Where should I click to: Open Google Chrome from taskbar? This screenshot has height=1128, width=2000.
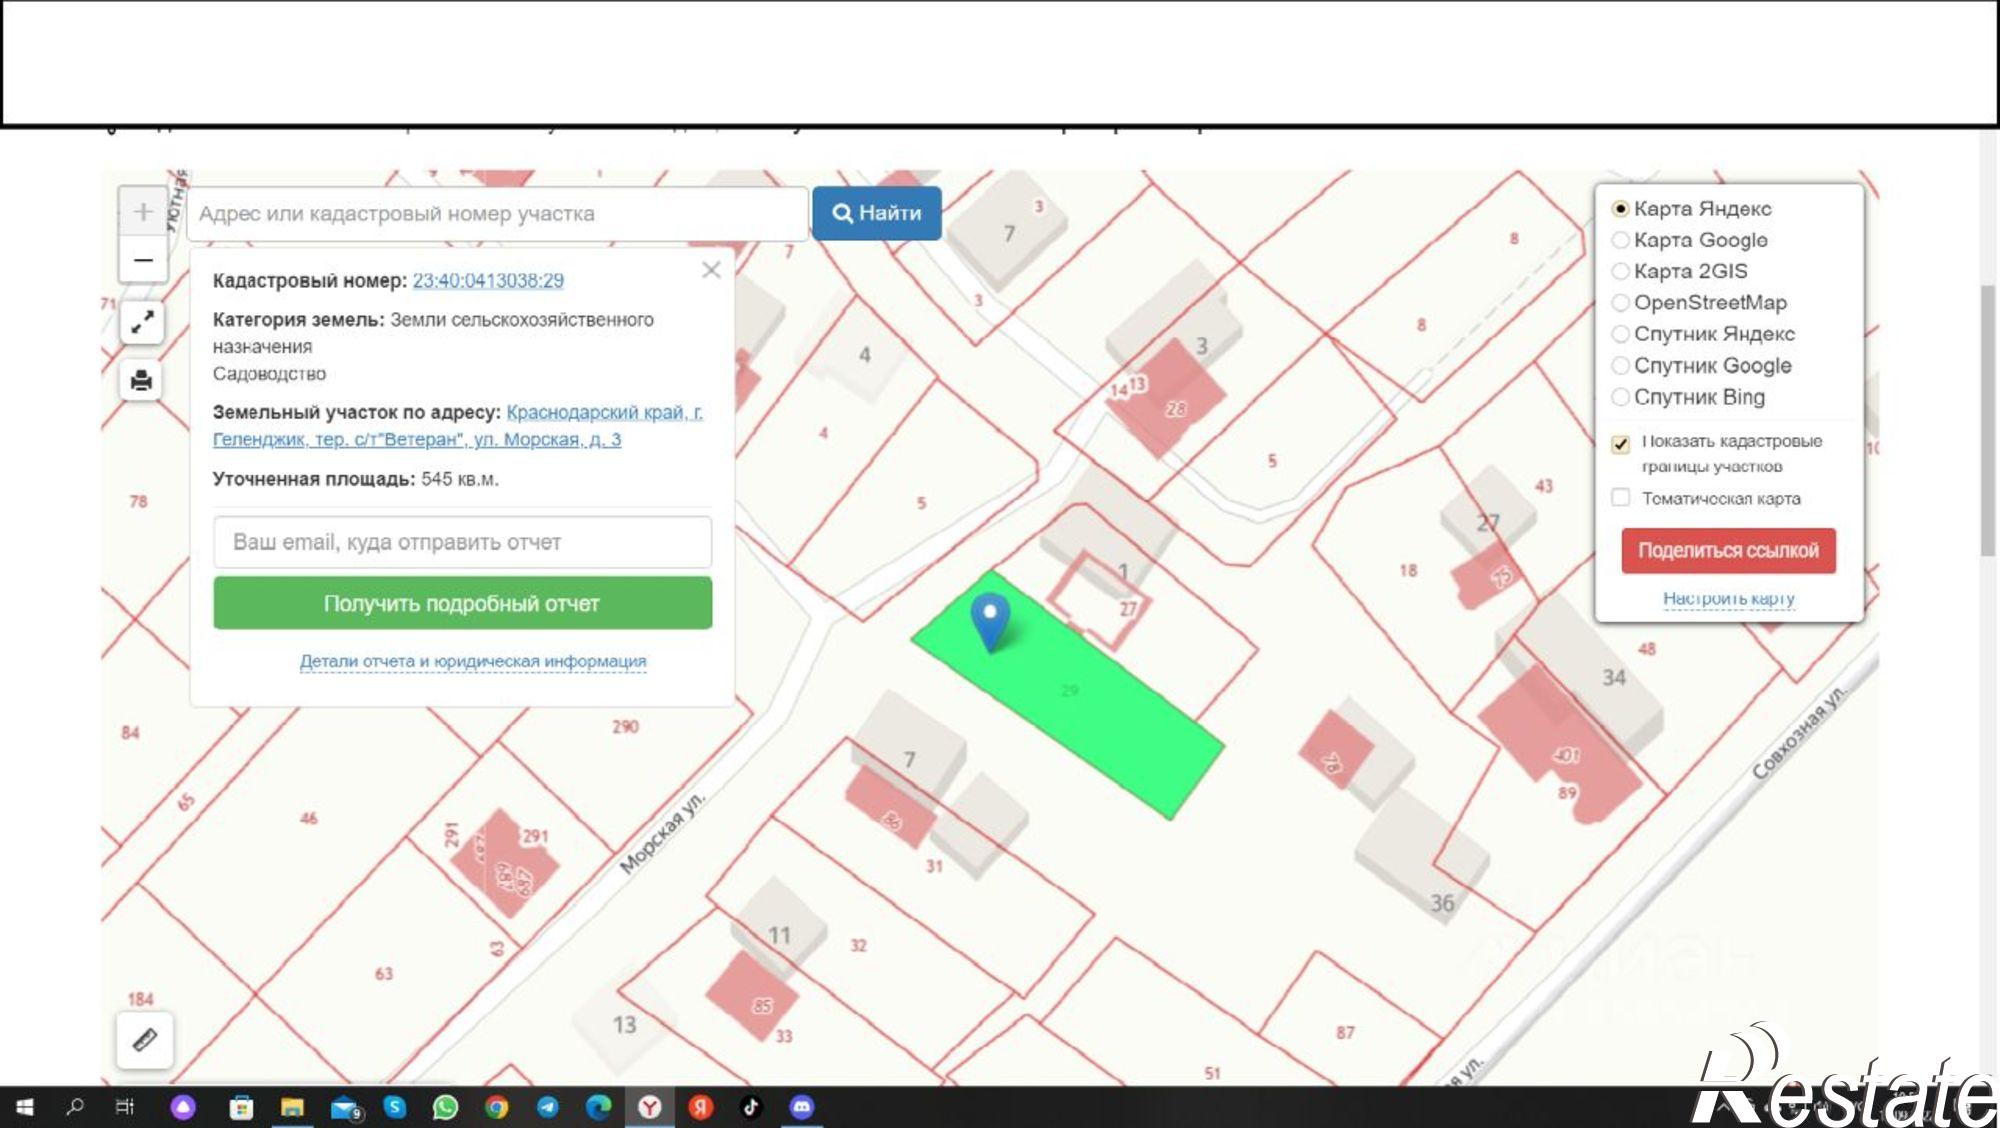coord(497,1107)
